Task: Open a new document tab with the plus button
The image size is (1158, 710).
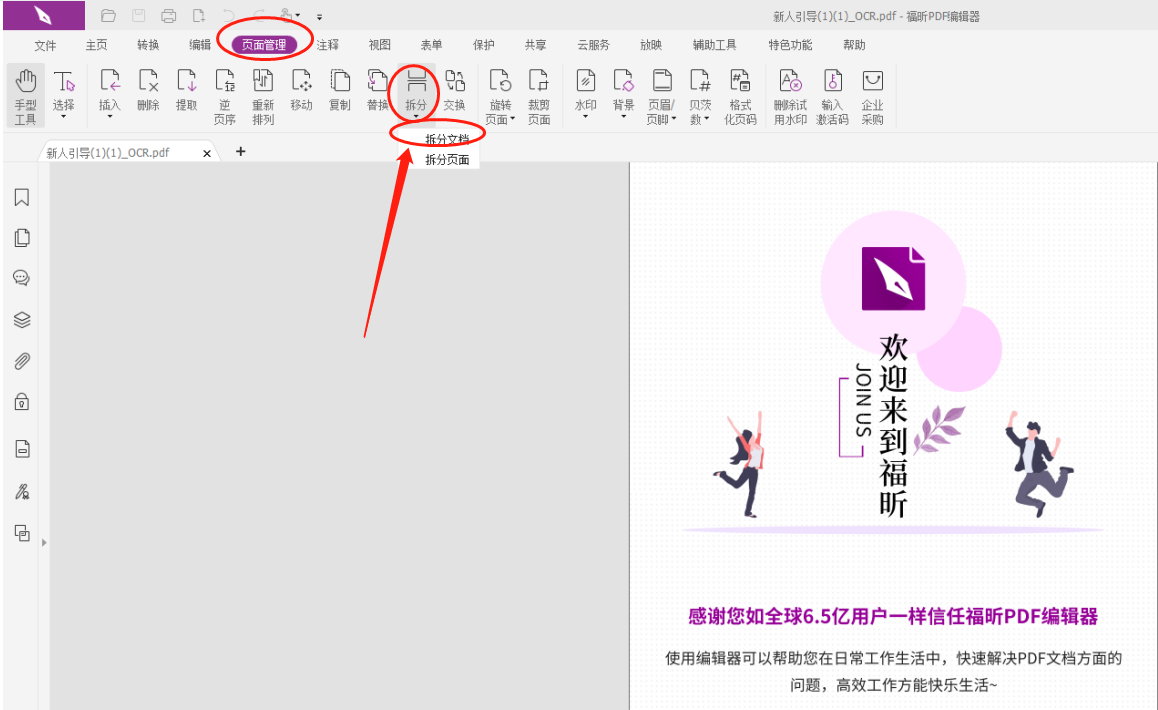Action: 240,152
